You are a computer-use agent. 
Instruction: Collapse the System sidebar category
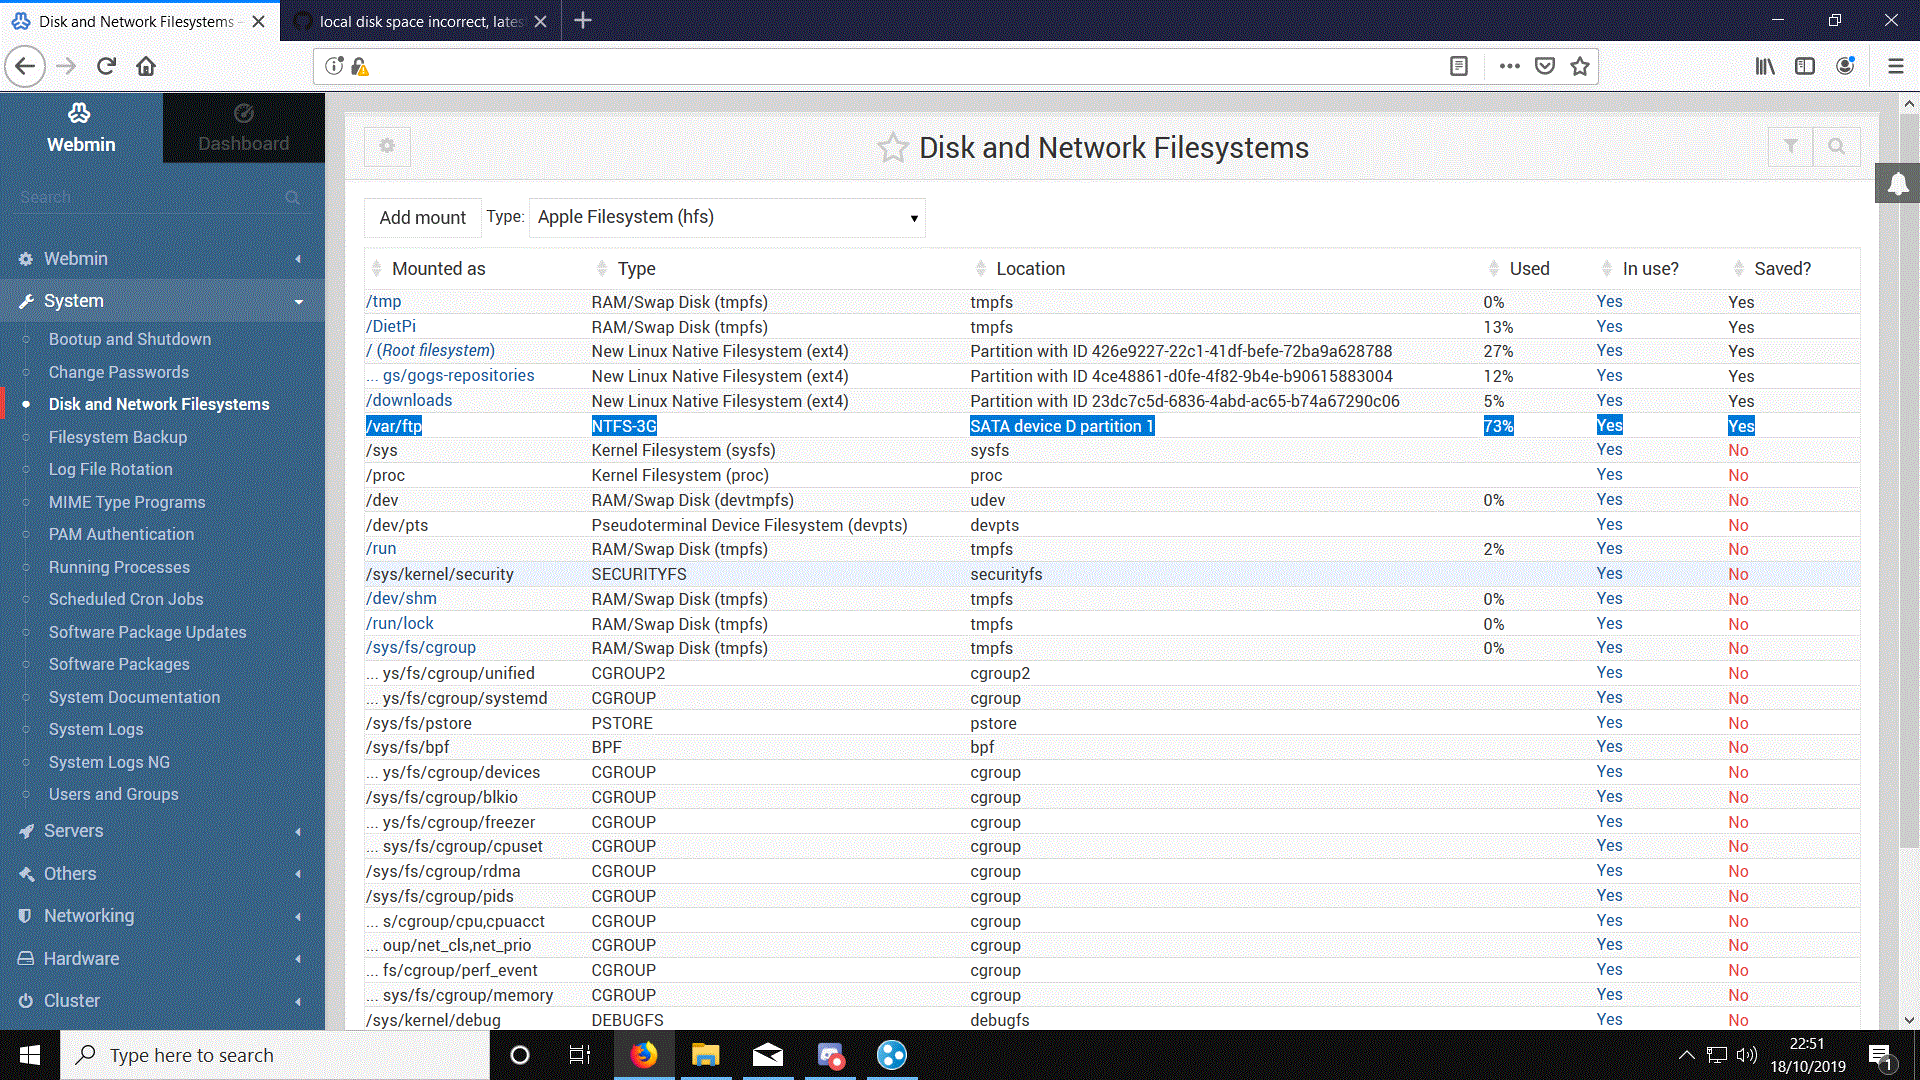tap(162, 301)
